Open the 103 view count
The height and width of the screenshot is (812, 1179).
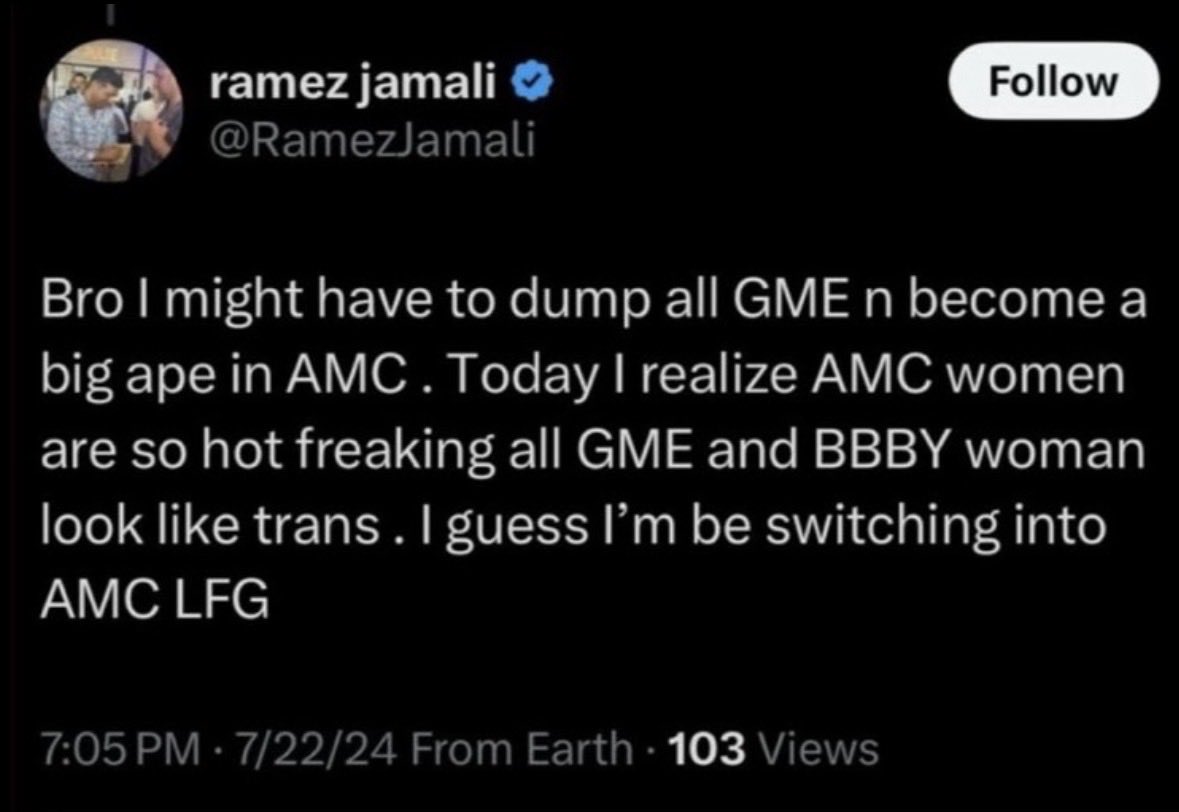706,749
